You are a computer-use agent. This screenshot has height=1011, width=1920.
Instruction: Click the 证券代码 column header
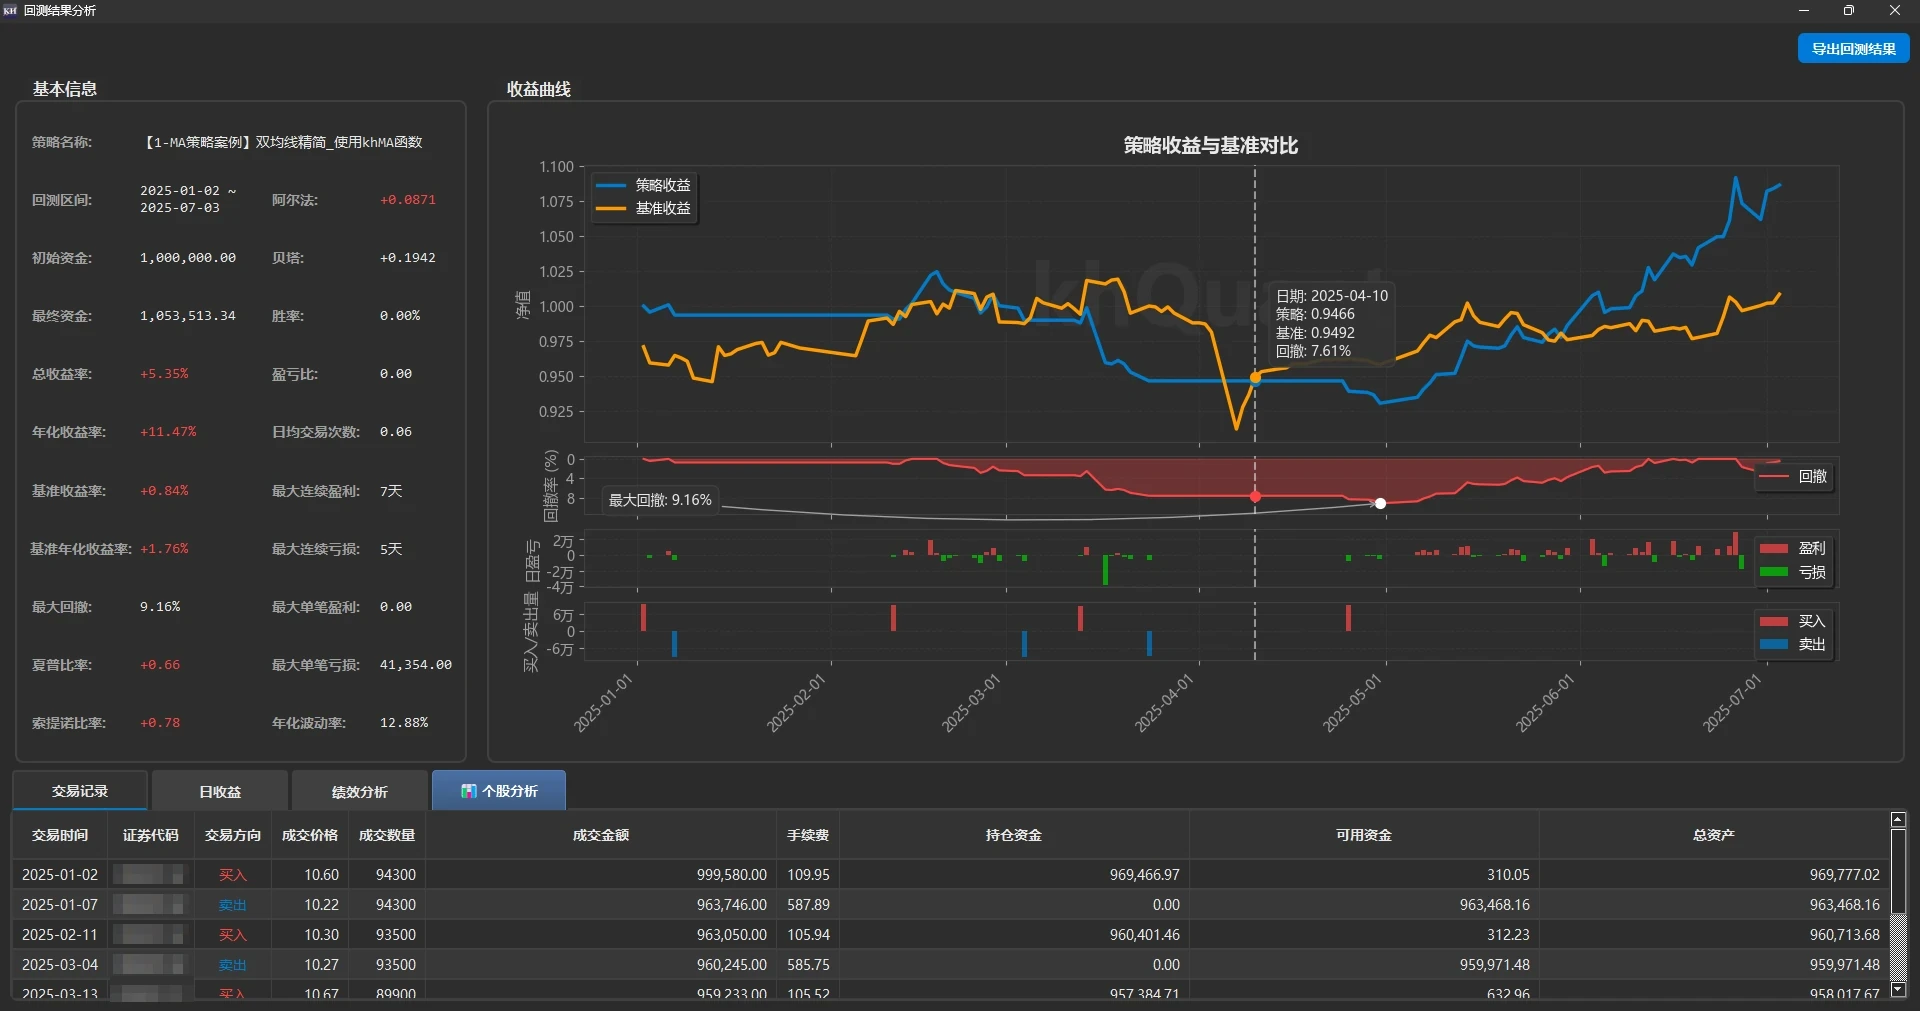[x=151, y=835]
